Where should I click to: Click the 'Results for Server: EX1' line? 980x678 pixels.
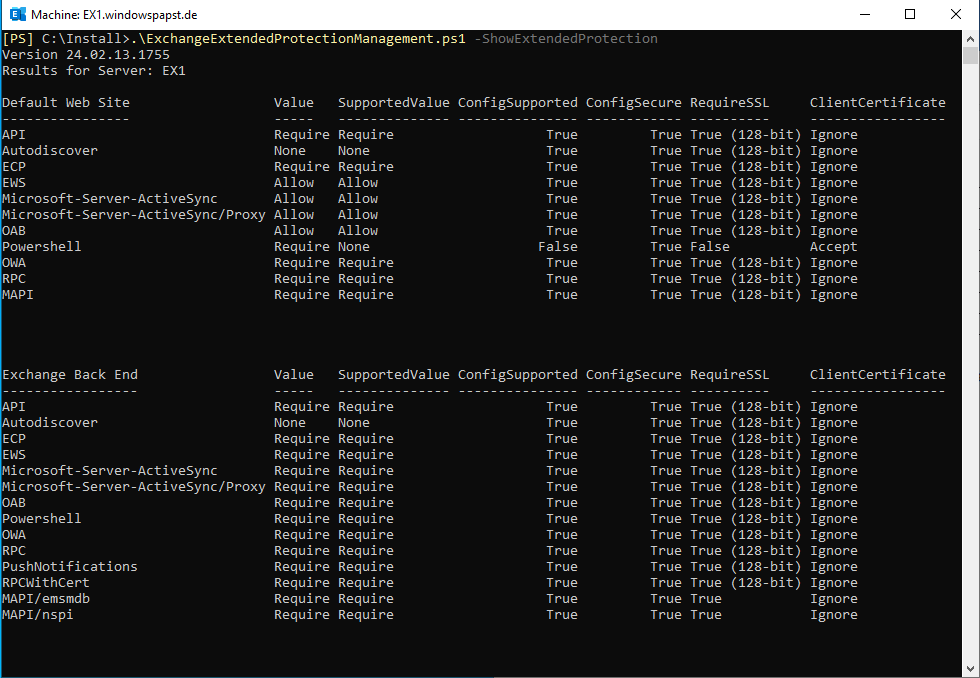pos(93,71)
